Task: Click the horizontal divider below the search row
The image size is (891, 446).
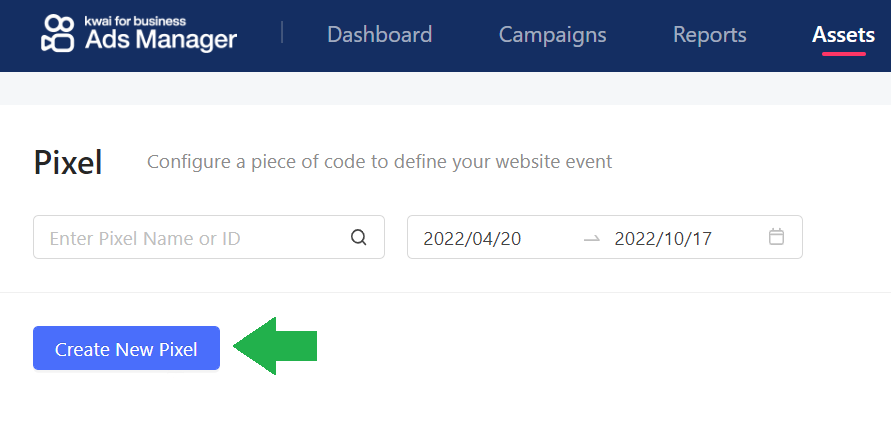Action: (x=445, y=292)
